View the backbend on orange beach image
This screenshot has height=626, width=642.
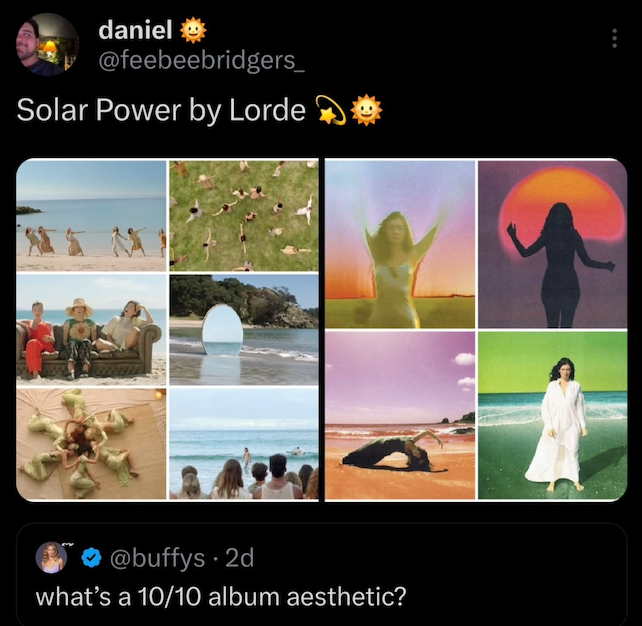(400, 416)
